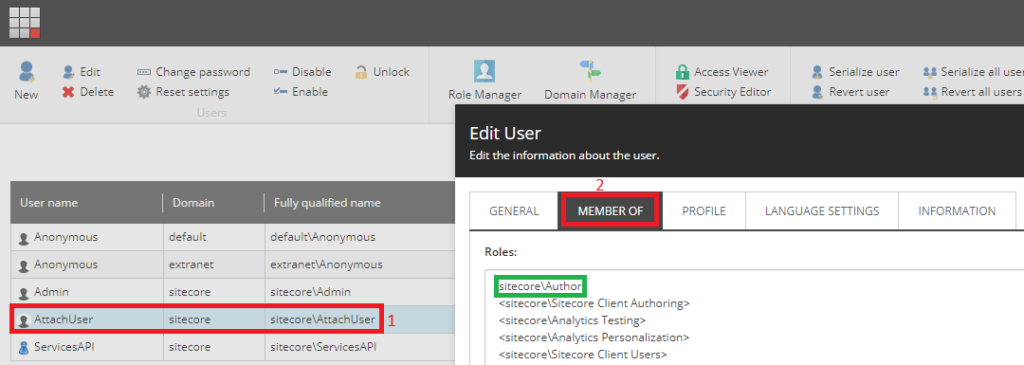Click the Change password icon
Viewport: 1024px width, 365px height.
coord(144,72)
